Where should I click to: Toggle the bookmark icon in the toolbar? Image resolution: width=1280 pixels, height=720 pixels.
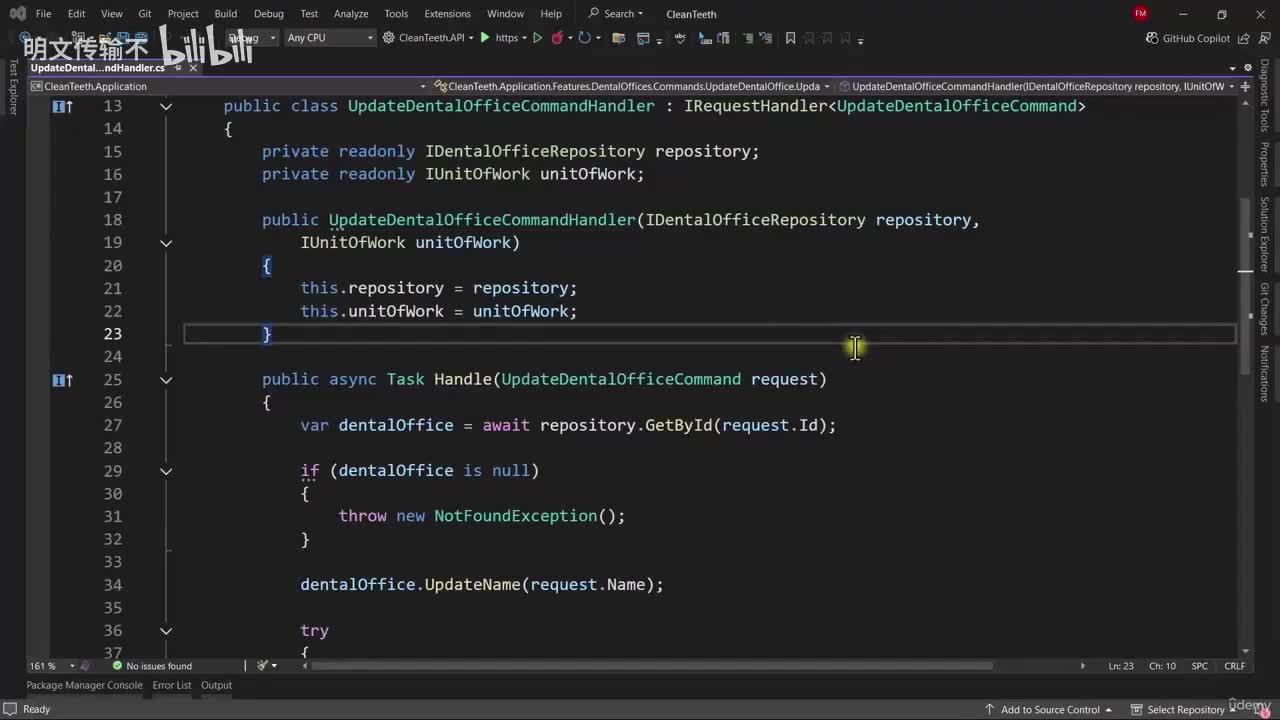click(x=790, y=38)
